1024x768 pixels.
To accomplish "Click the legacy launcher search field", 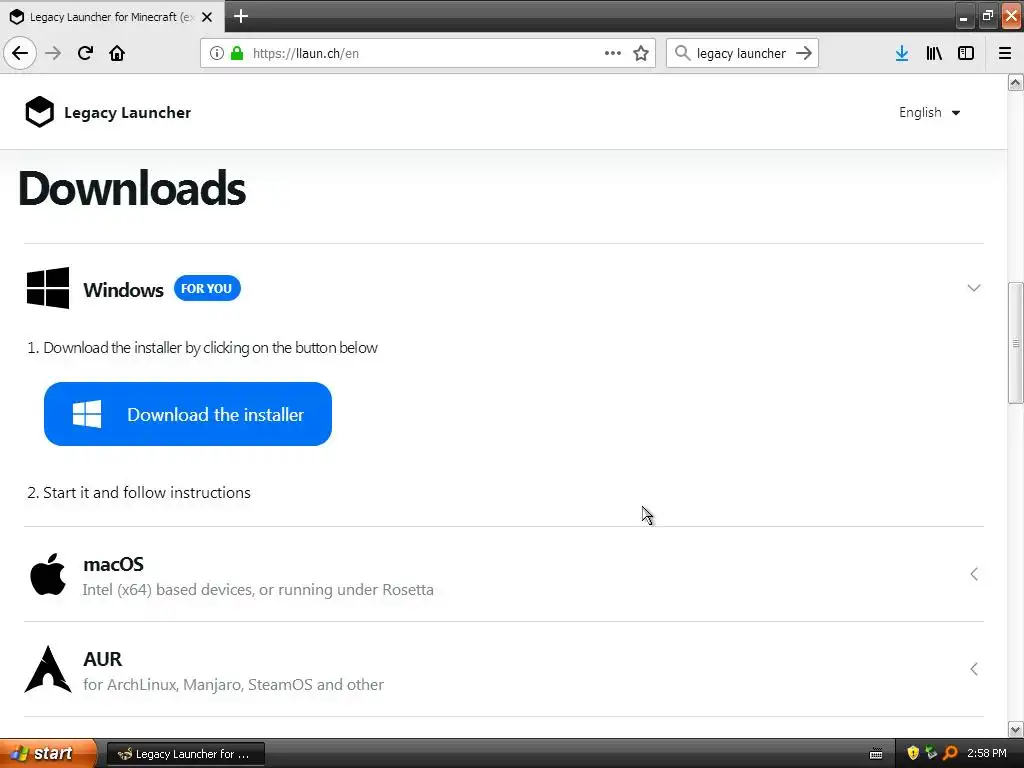I will coord(742,54).
